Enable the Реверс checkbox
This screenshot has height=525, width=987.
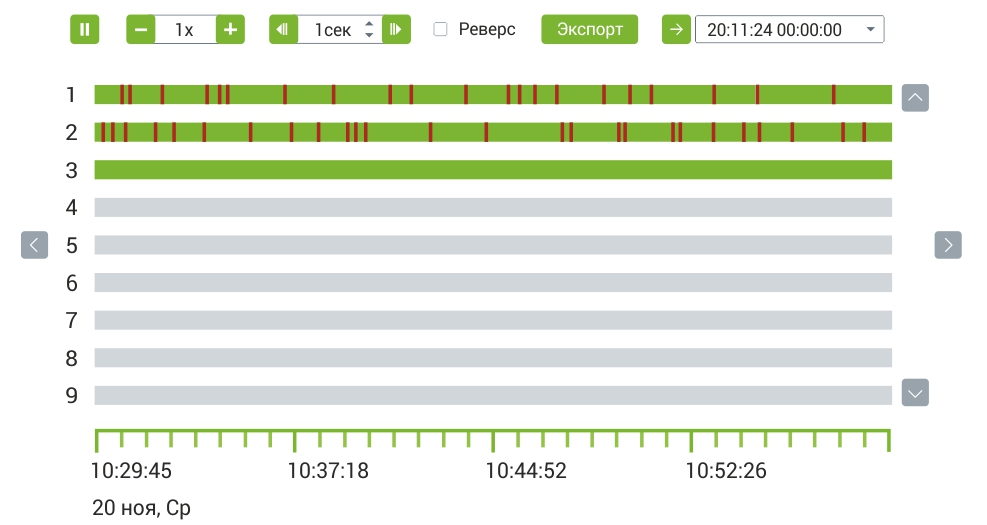click(440, 29)
